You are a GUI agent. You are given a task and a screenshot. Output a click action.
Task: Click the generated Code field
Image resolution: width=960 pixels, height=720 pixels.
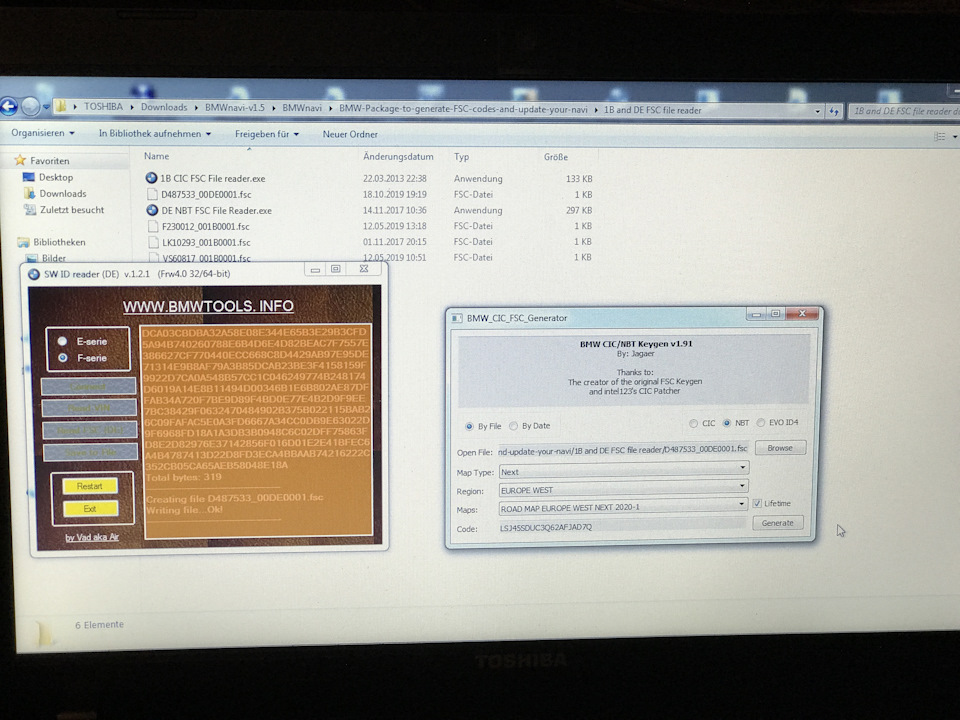click(x=623, y=526)
